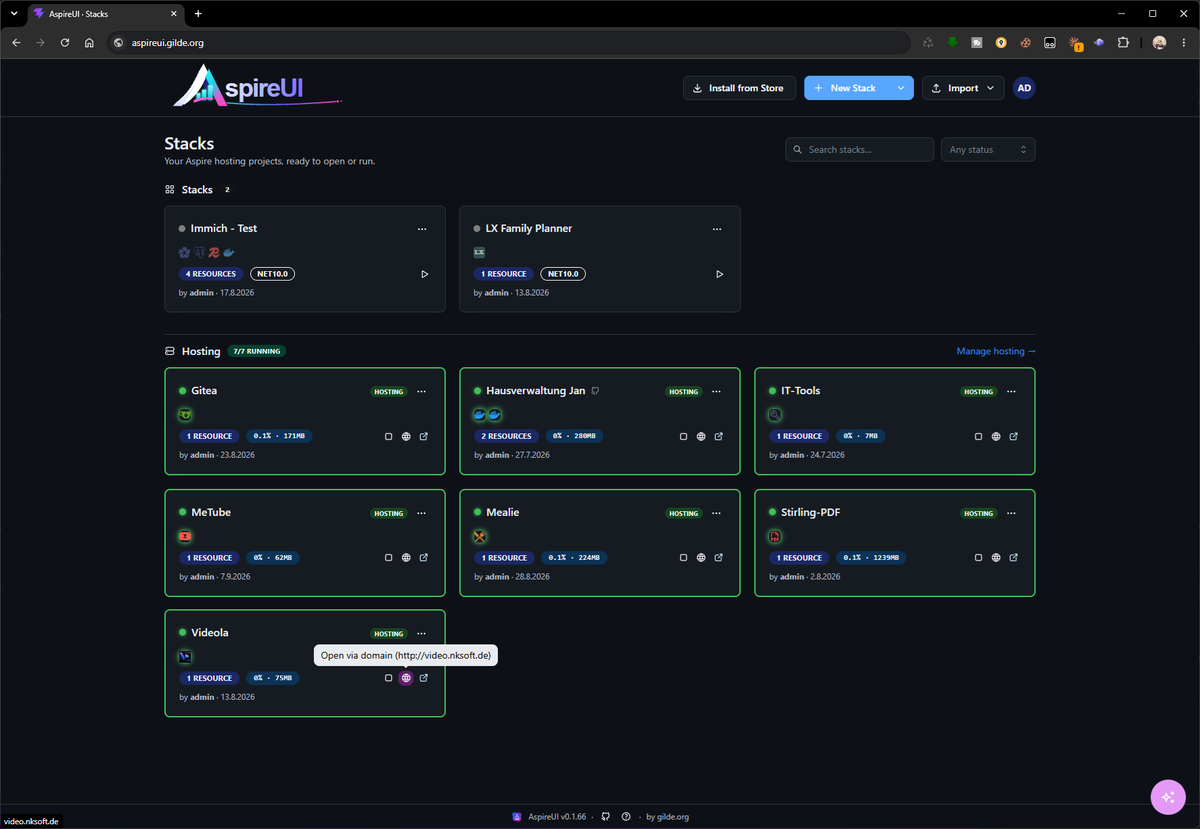This screenshot has height=829, width=1200.
Task: Click the NET10.0 badge on Immich - Test
Action: point(272,274)
